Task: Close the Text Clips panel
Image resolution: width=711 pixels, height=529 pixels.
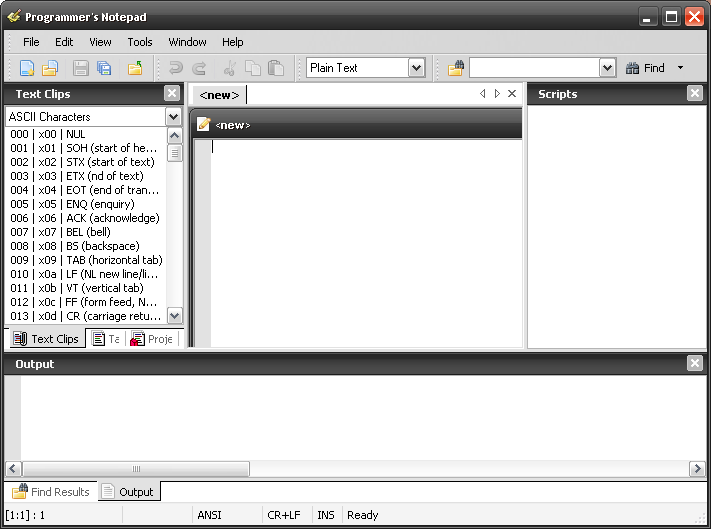Action: (172, 93)
